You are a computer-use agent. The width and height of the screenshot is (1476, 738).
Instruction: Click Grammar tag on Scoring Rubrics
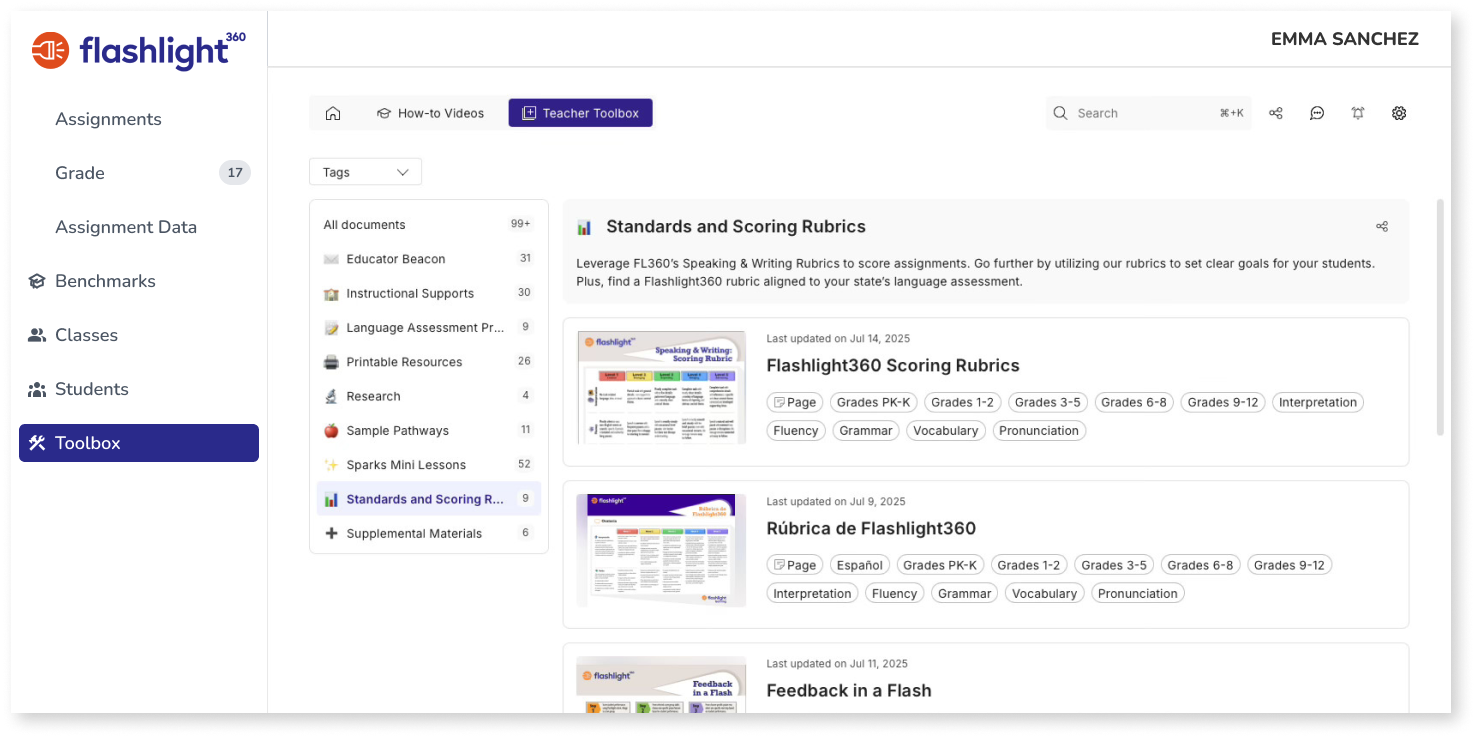[x=866, y=431]
